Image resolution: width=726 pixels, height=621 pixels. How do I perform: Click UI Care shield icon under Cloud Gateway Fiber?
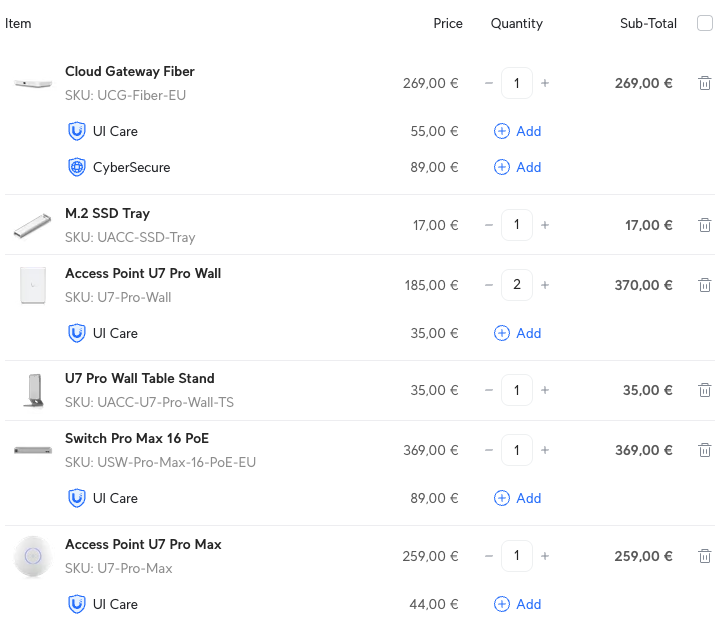point(77,131)
